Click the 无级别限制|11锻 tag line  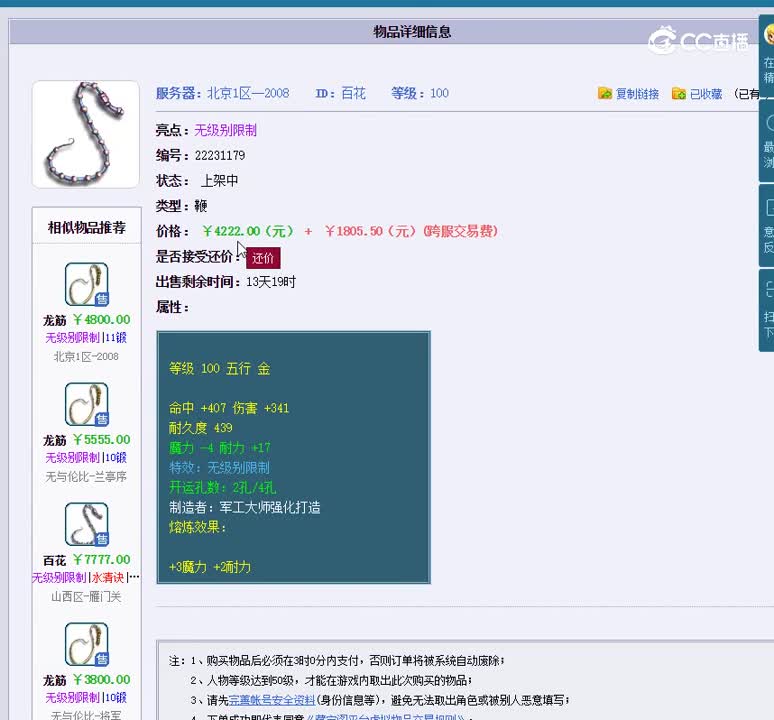[x=86, y=338]
